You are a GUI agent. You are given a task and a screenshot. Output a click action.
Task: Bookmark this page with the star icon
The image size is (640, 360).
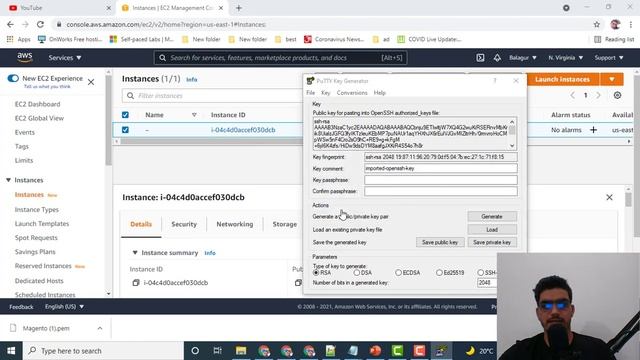coord(596,24)
